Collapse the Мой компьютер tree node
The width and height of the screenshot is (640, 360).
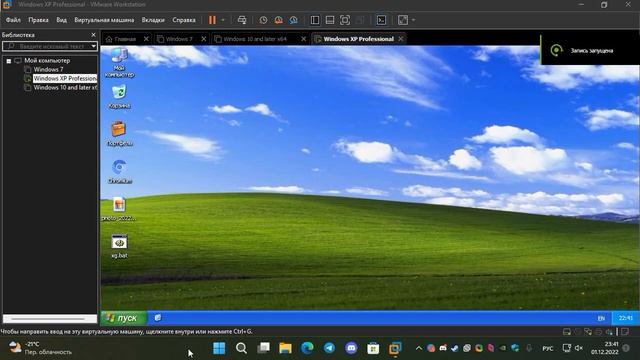point(9,61)
